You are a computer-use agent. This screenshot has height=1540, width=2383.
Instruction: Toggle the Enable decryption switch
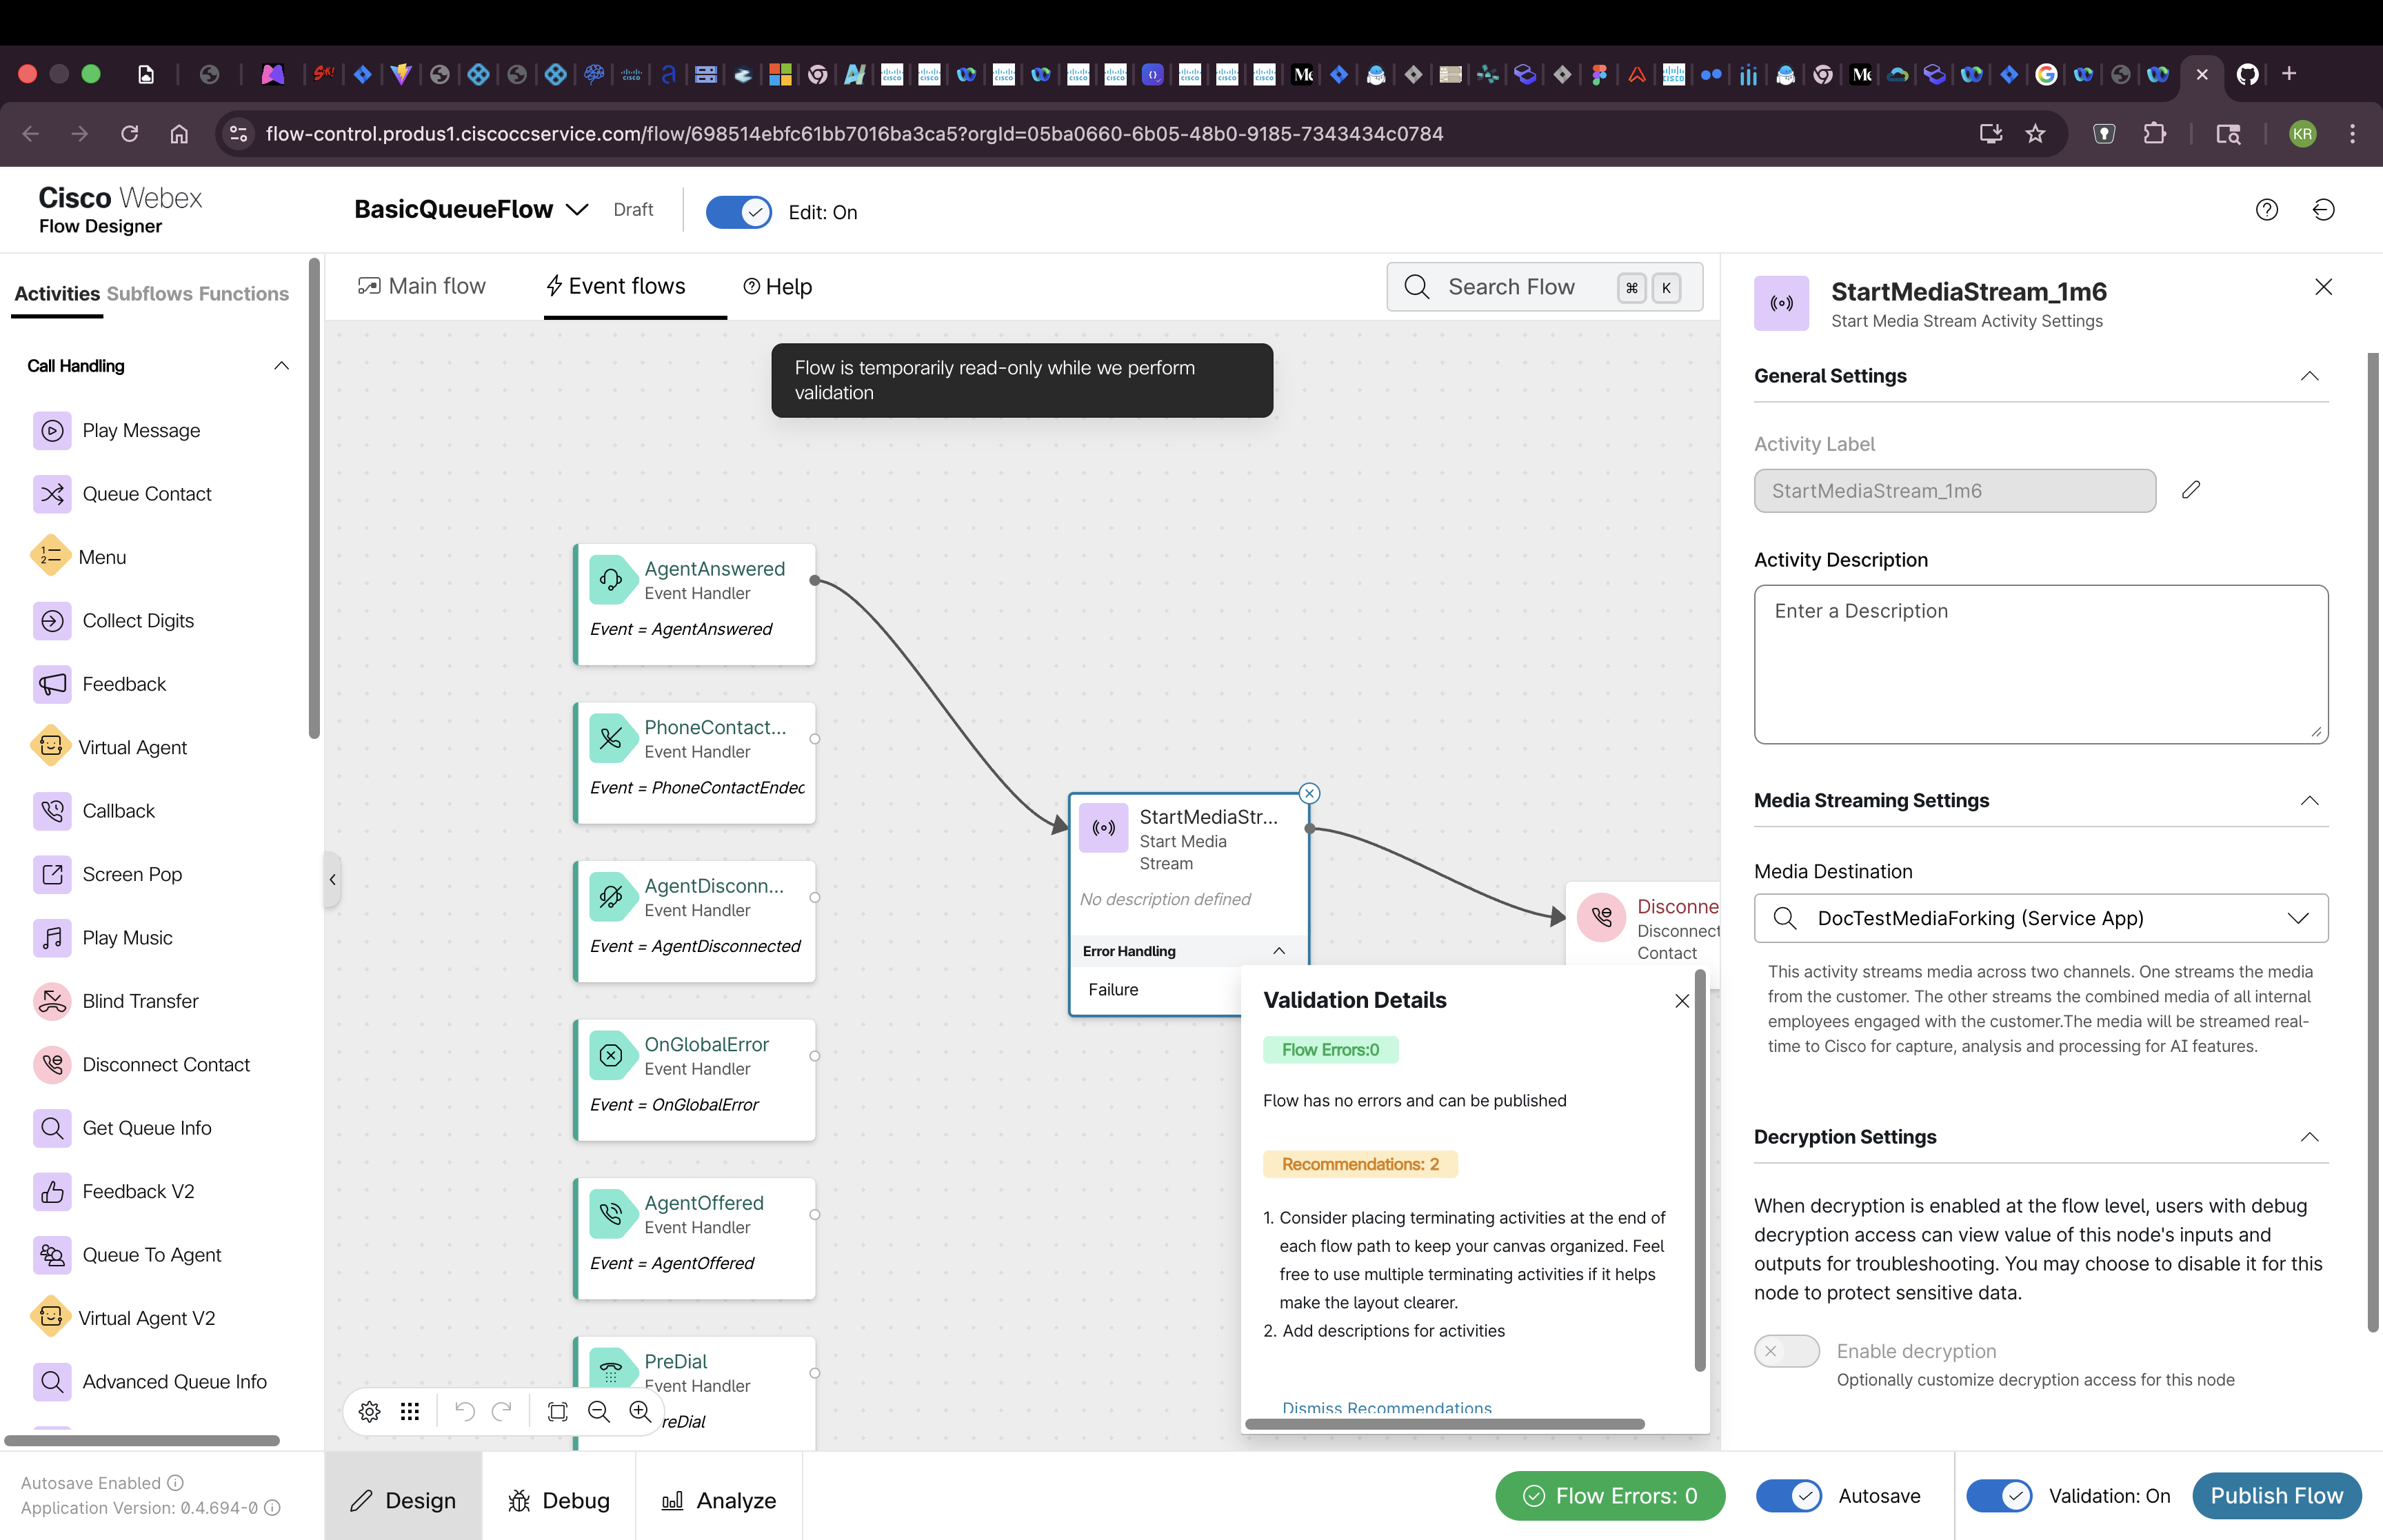pyautogui.click(x=1786, y=1351)
